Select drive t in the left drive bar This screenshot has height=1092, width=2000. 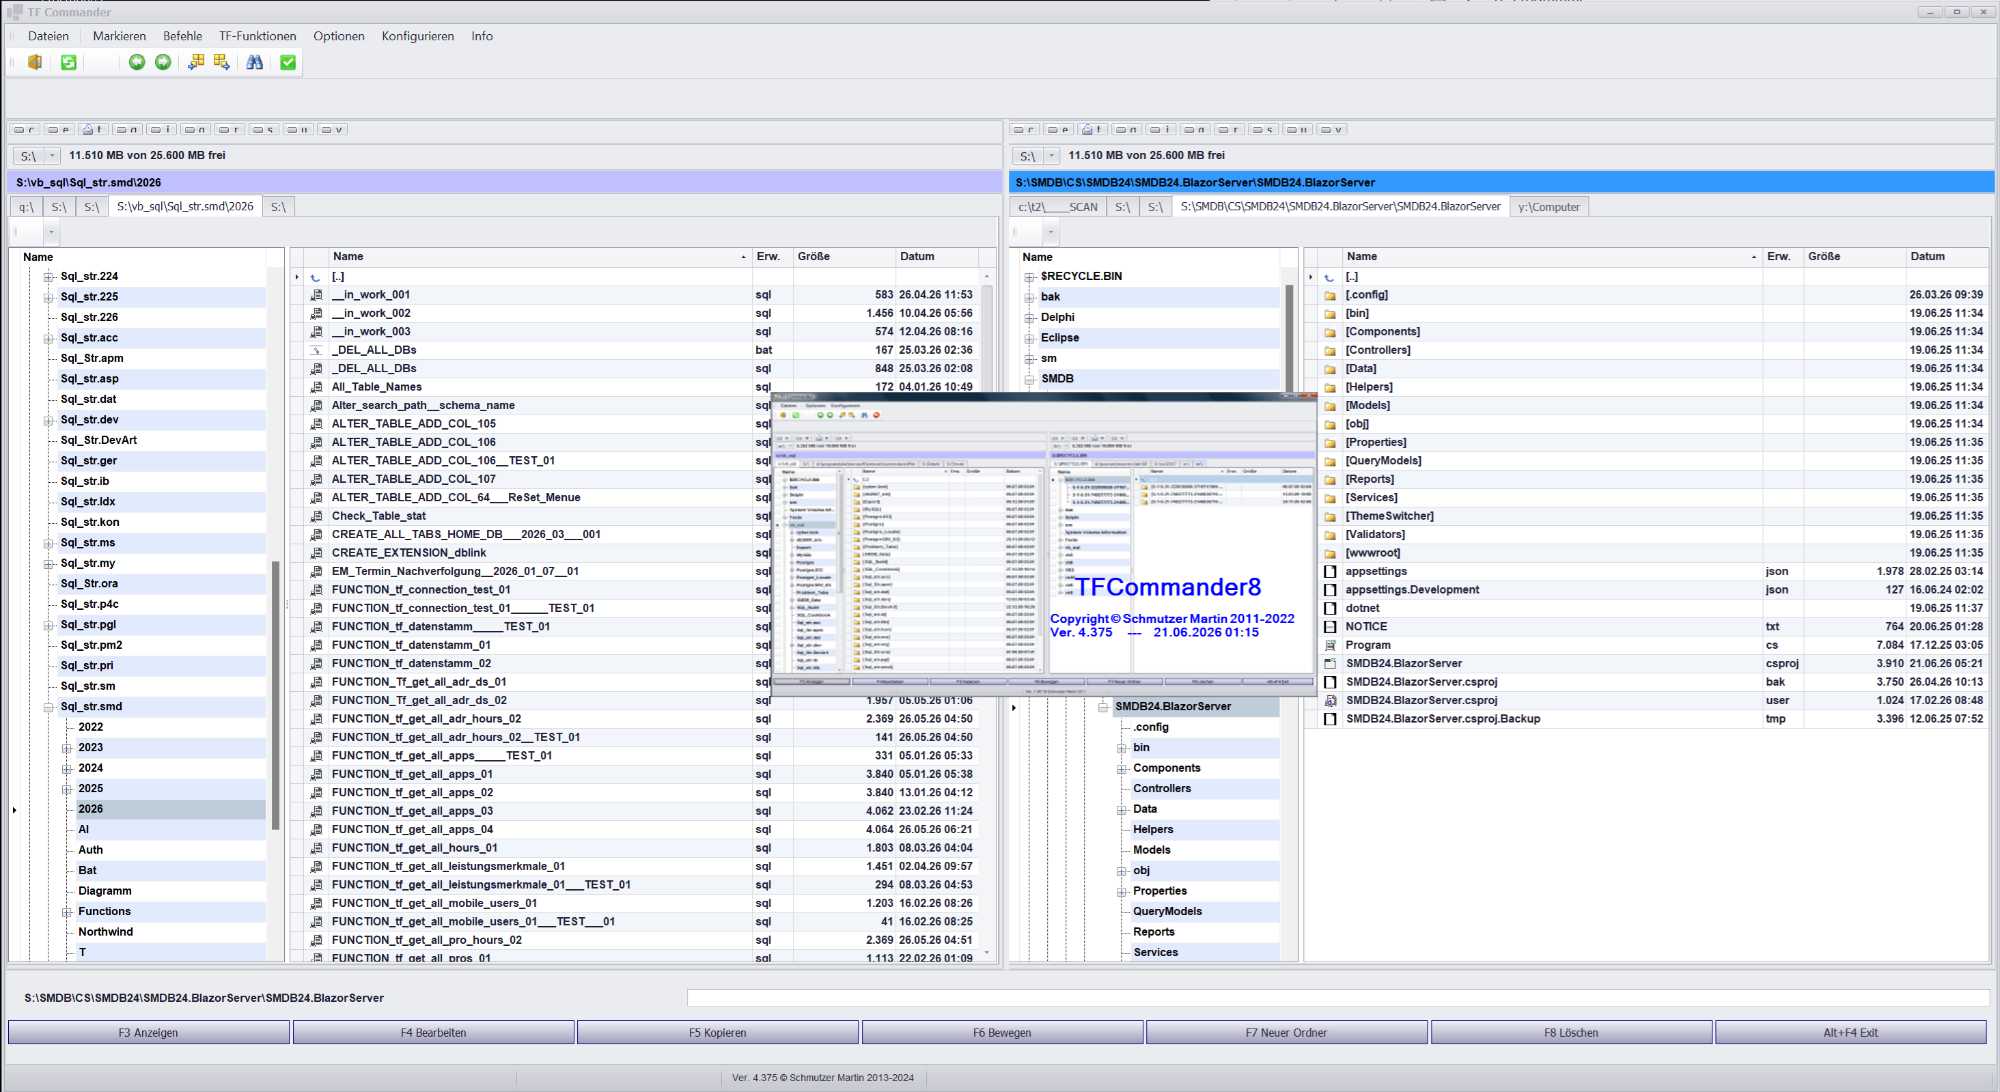click(93, 129)
